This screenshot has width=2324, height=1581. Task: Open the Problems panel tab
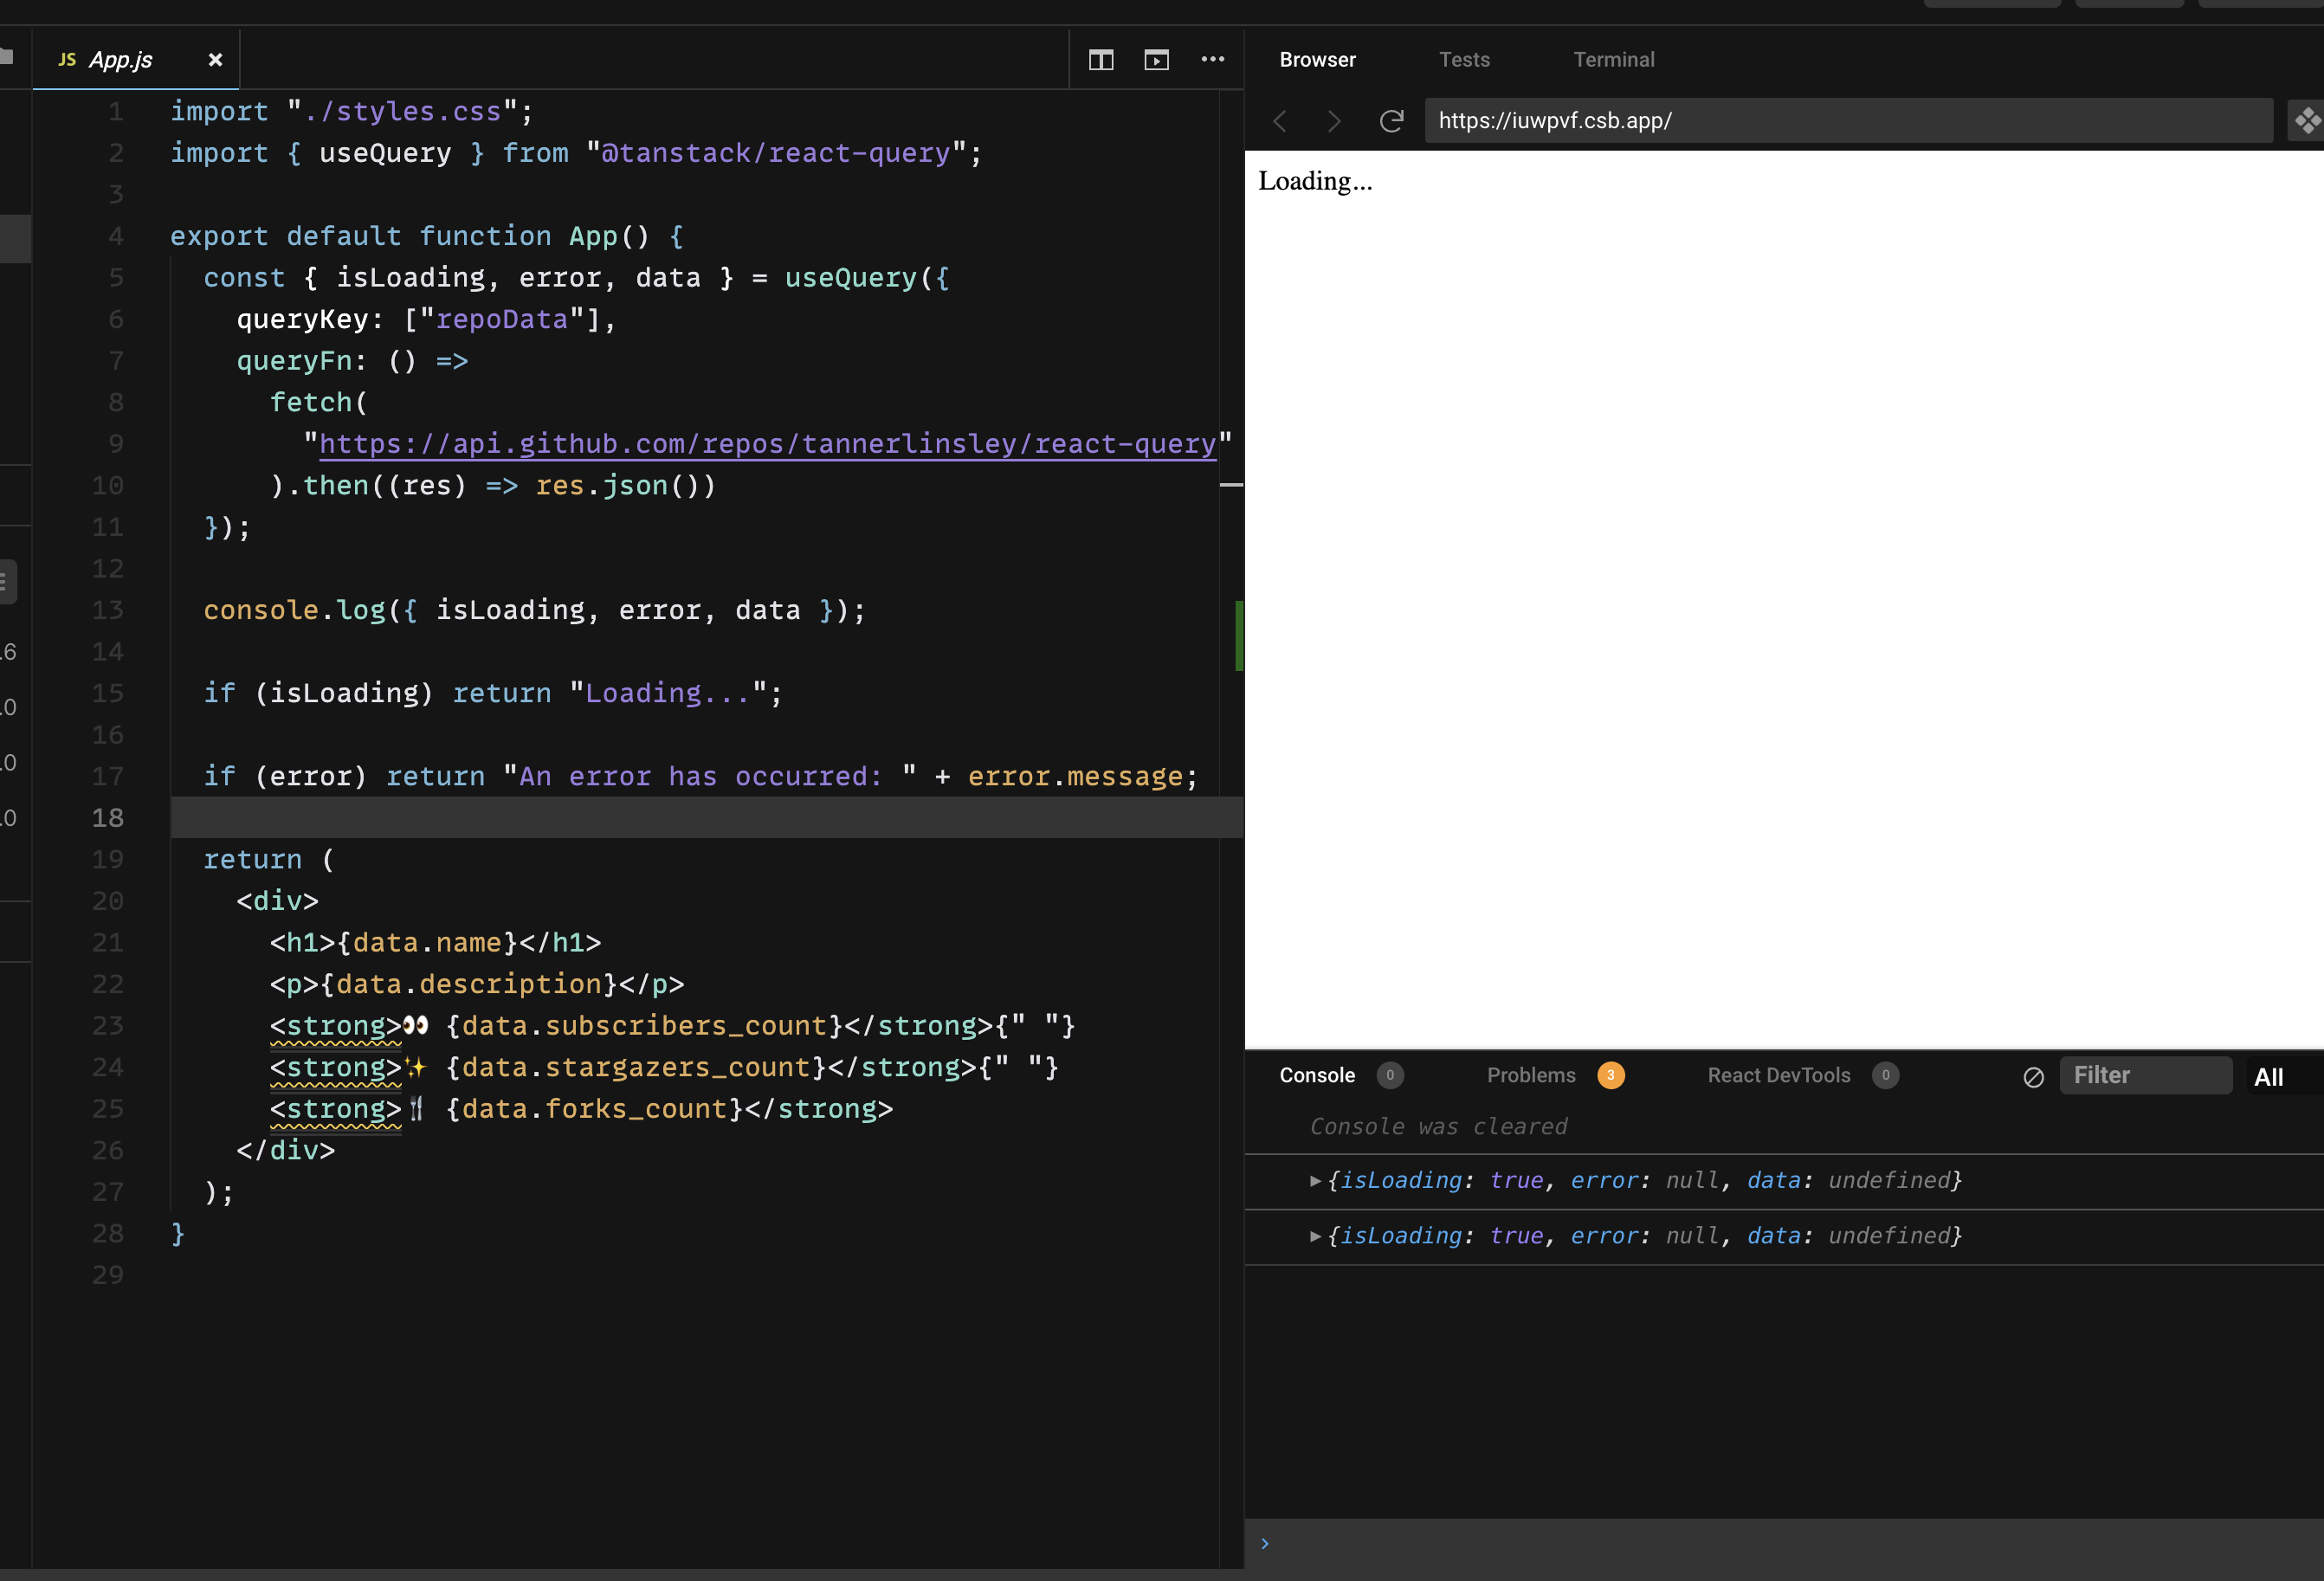(1530, 1075)
